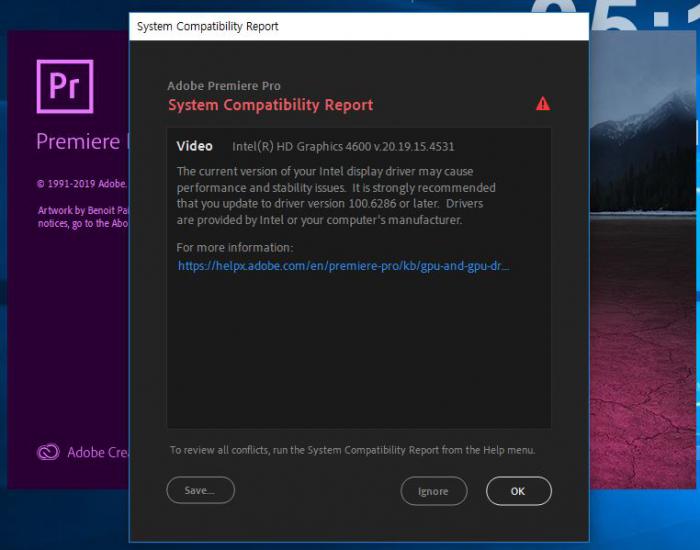The image size is (700, 550).
Task: Click the OK button
Action: pyautogui.click(x=519, y=491)
